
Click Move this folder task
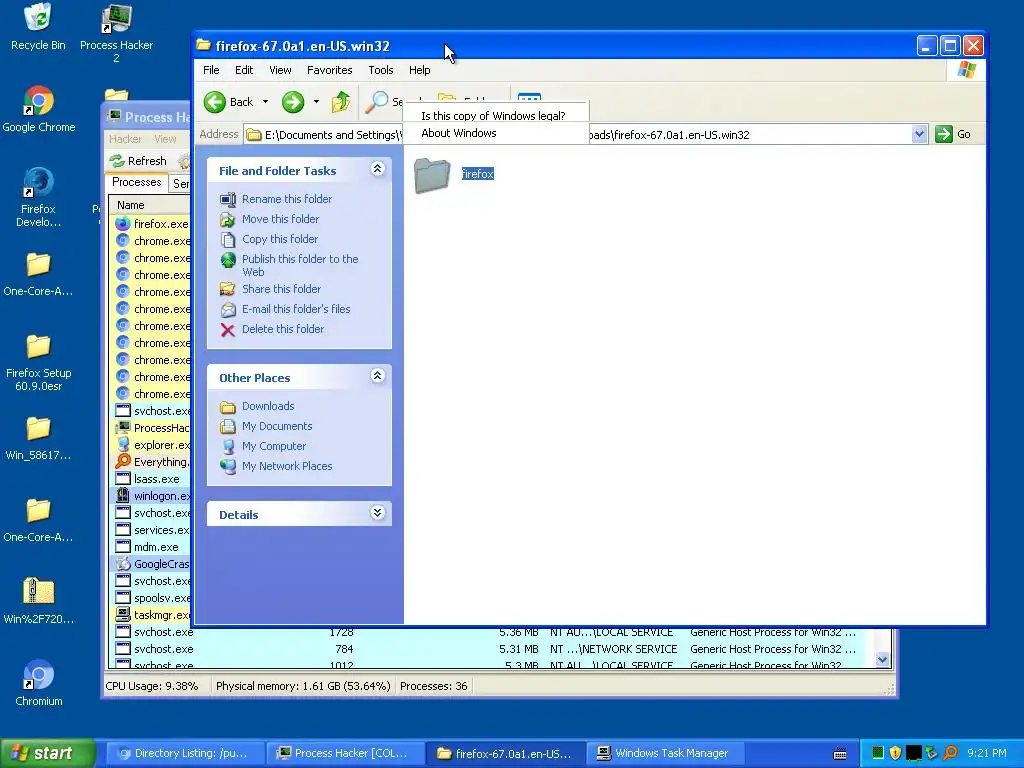point(280,219)
